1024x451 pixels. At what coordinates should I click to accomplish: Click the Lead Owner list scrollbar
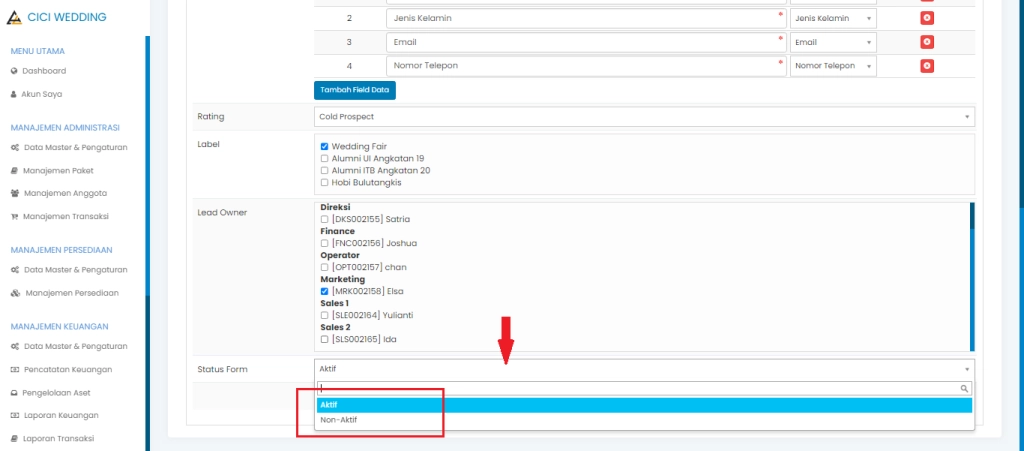coord(971,275)
